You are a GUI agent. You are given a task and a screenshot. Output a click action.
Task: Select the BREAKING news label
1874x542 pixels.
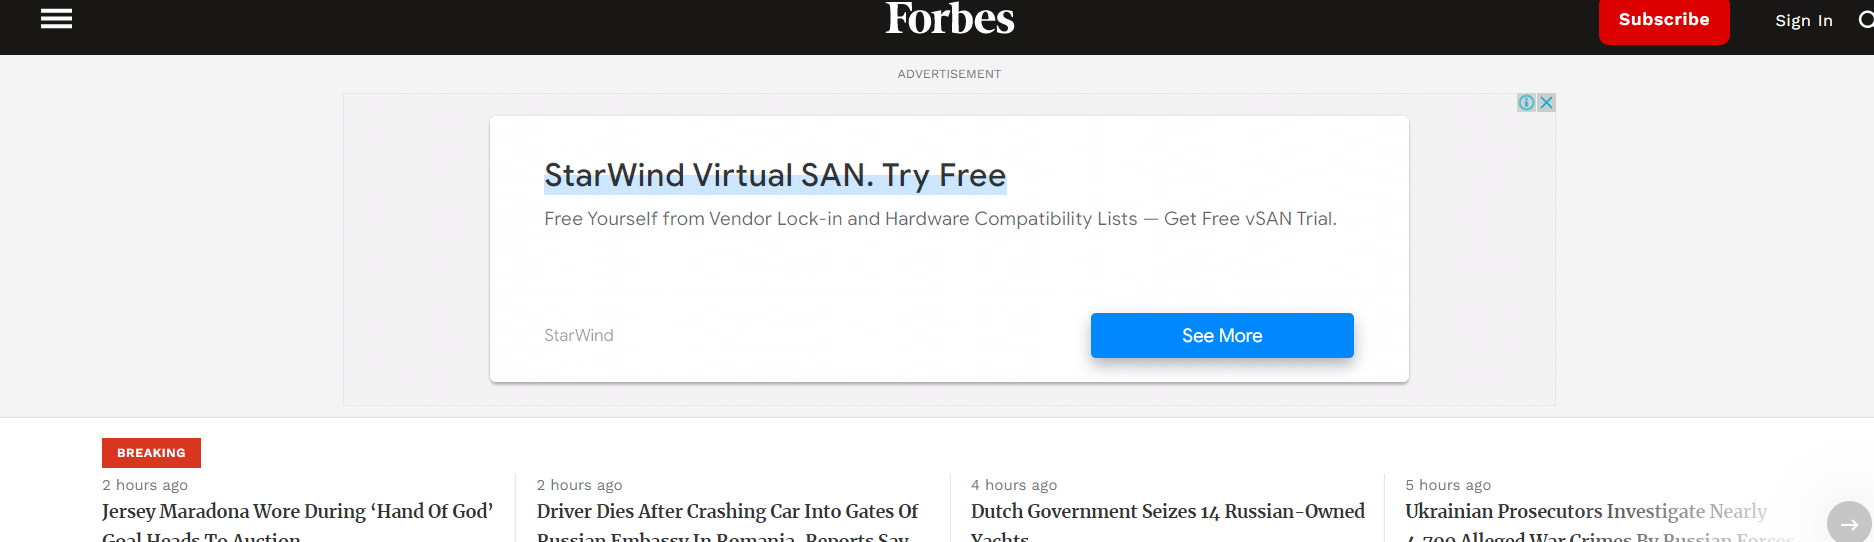[x=151, y=453]
